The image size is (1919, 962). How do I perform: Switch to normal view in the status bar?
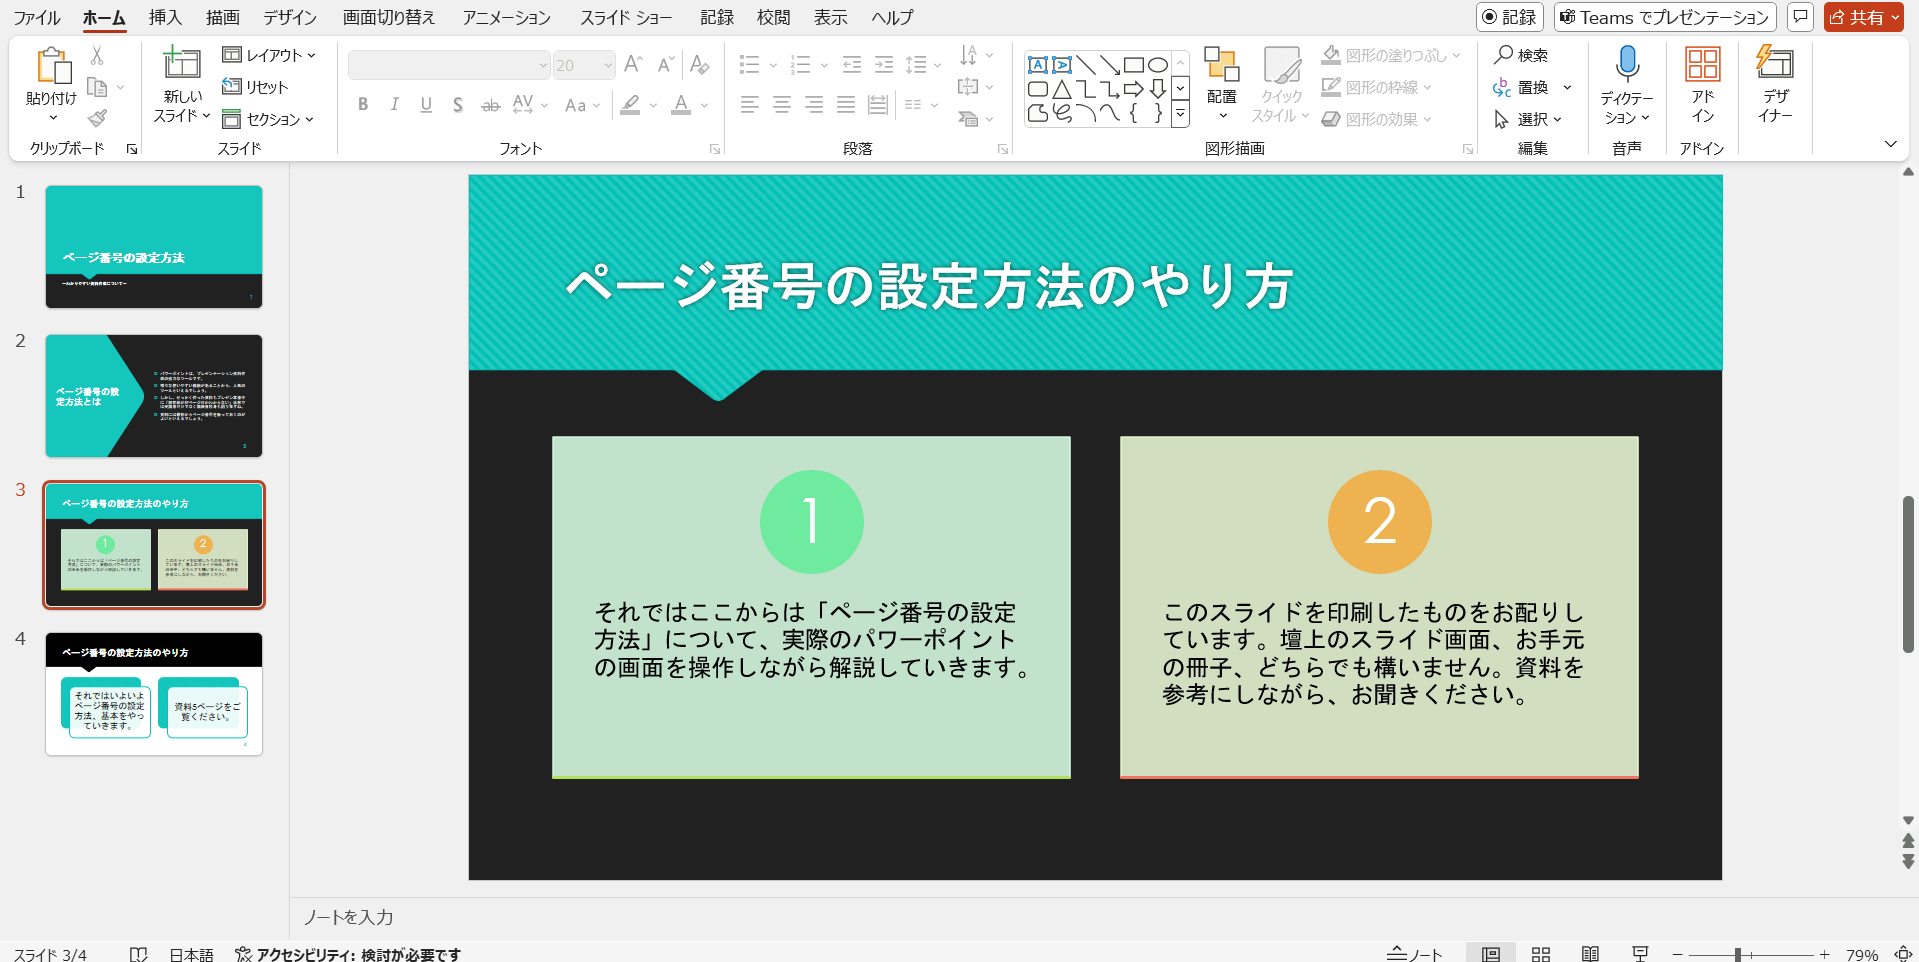(1491, 954)
